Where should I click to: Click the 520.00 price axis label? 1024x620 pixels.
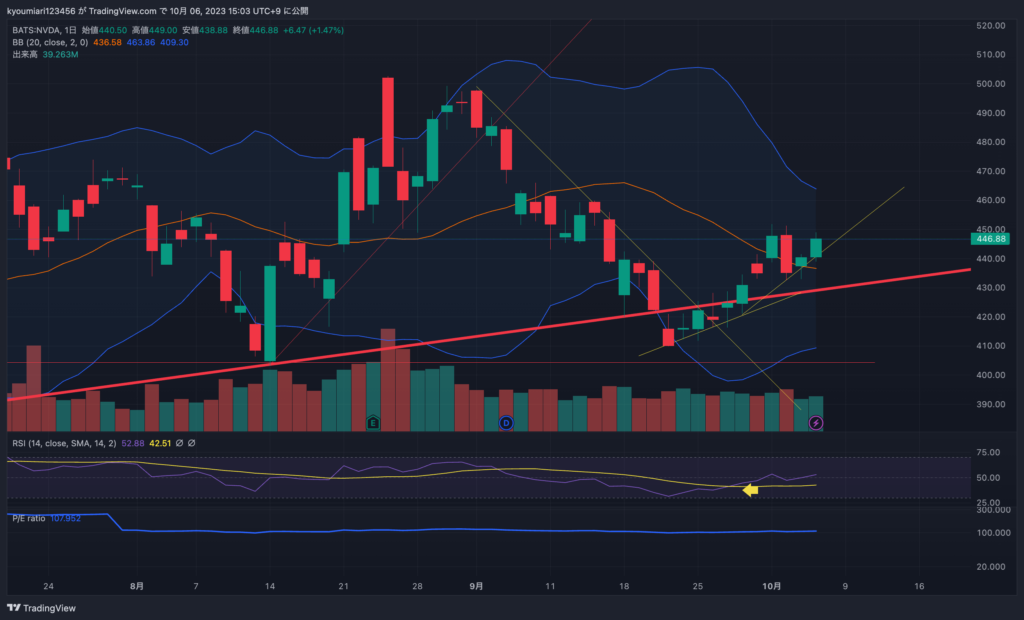click(991, 25)
